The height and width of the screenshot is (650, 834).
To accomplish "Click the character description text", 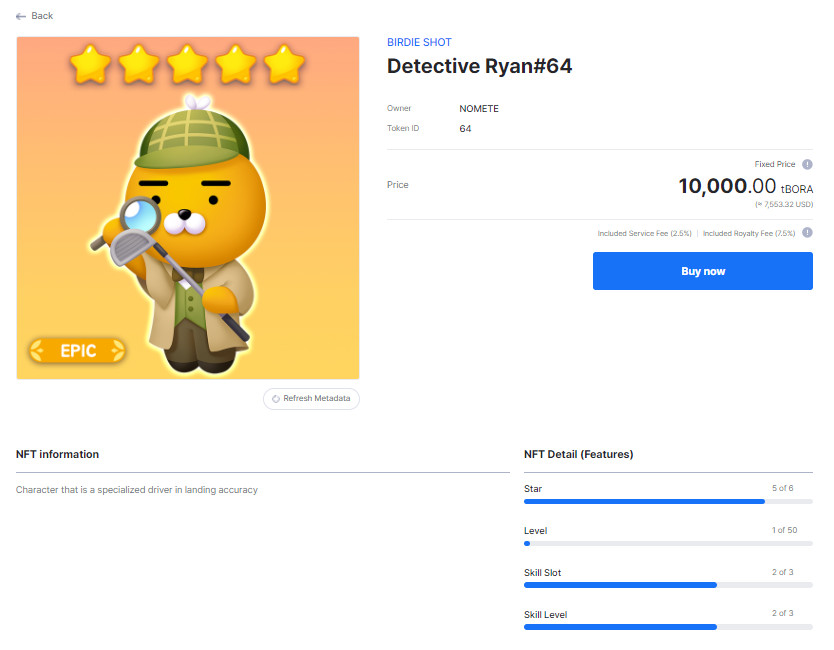I will 137,490.
